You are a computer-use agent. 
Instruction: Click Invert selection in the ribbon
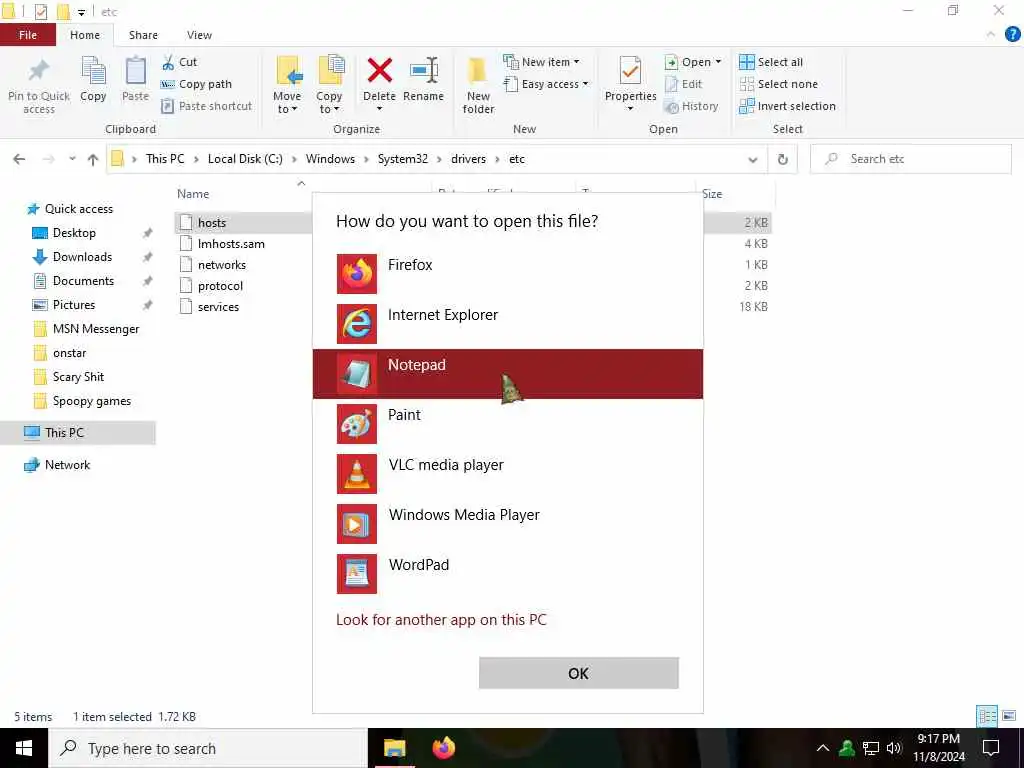pos(788,106)
